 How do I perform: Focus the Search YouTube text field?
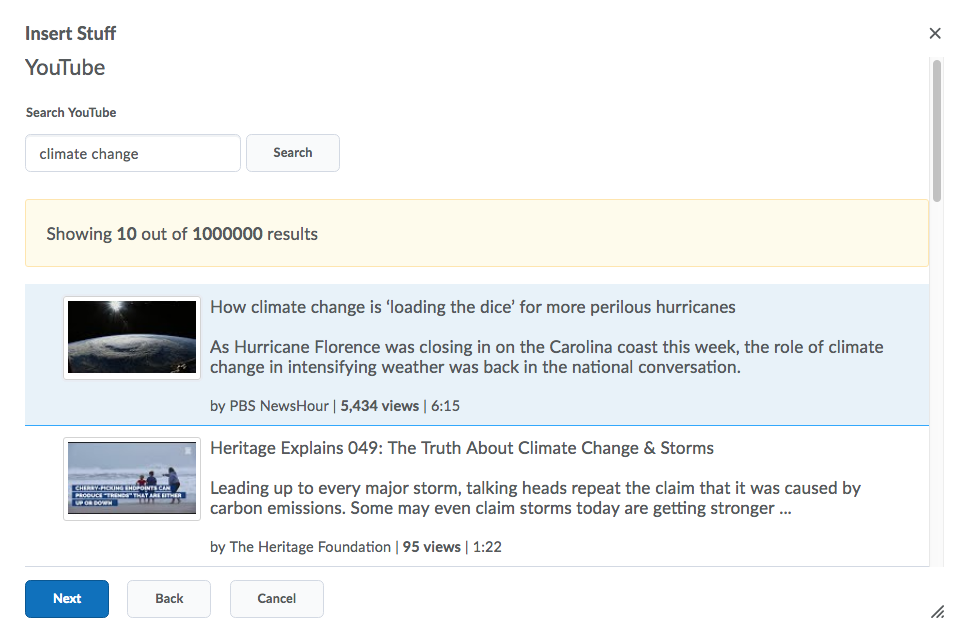tap(133, 154)
